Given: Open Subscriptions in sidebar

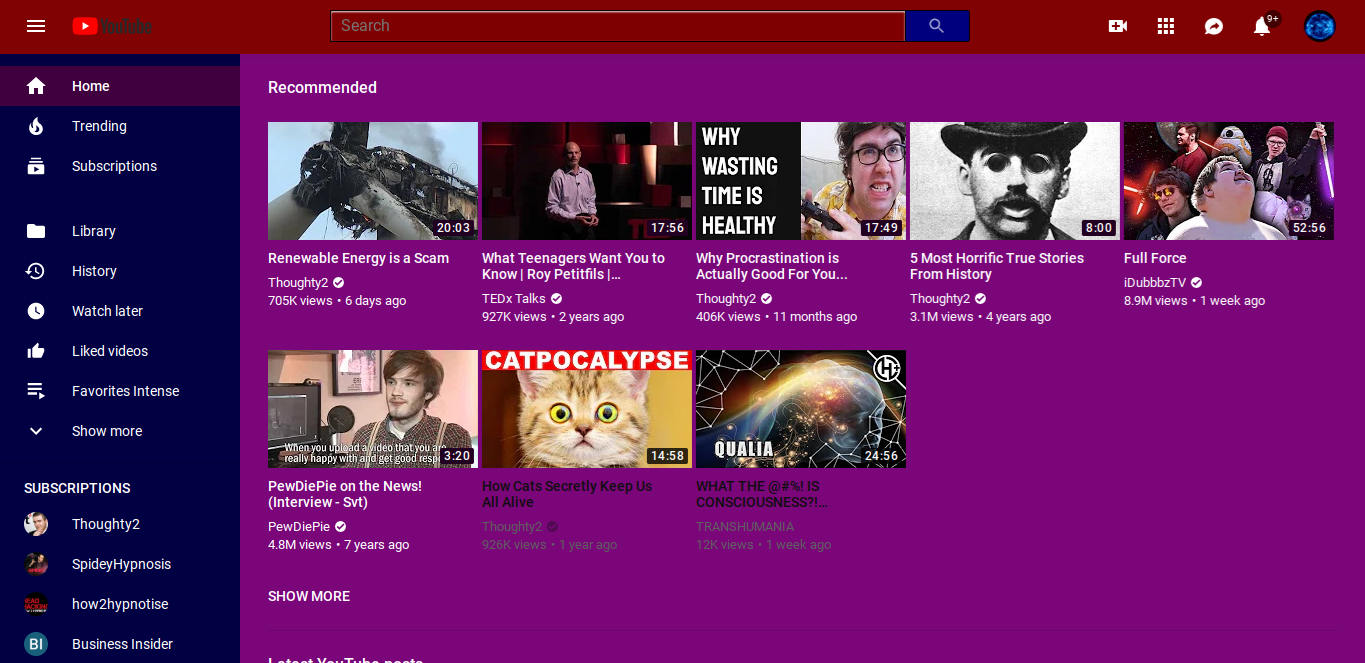Looking at the screenshot, I should (114, 166).
